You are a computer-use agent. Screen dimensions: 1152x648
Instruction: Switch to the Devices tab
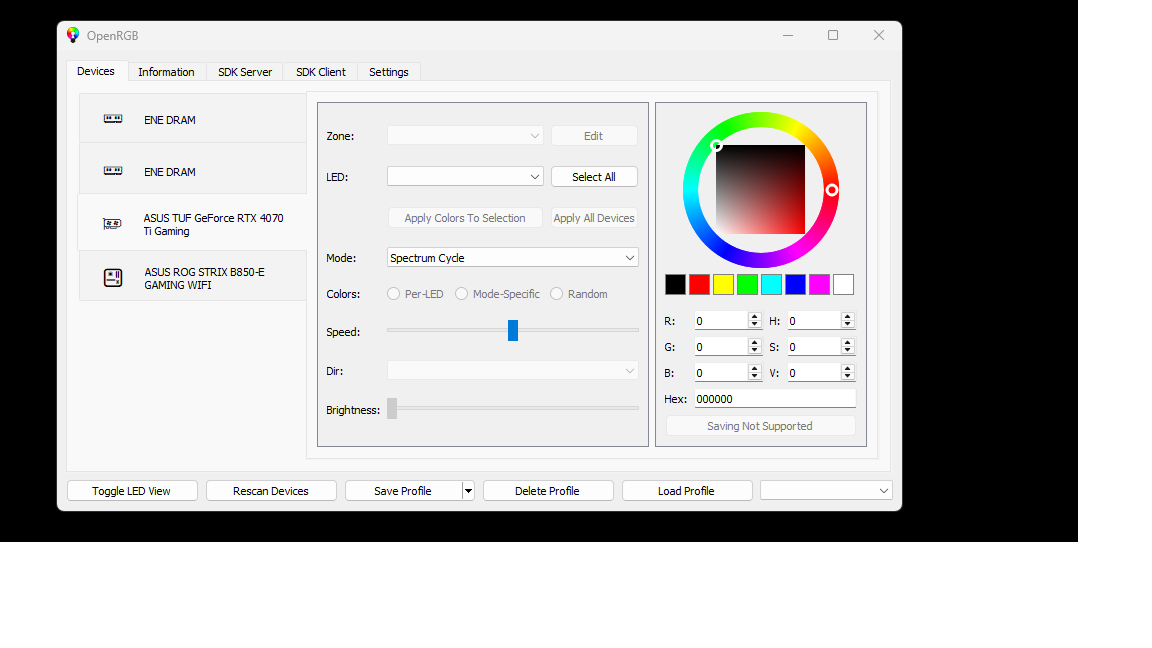[96, 71]
